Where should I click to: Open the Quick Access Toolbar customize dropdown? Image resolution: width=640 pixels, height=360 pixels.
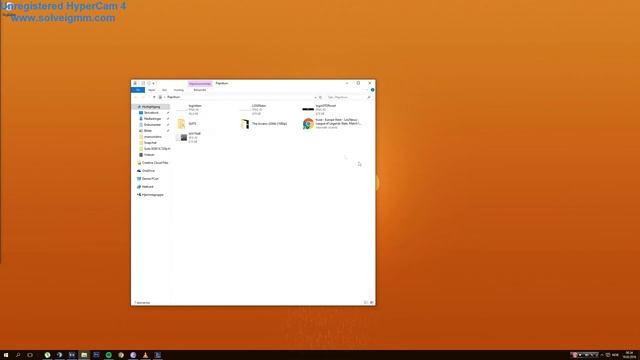(x=154, y=83)
